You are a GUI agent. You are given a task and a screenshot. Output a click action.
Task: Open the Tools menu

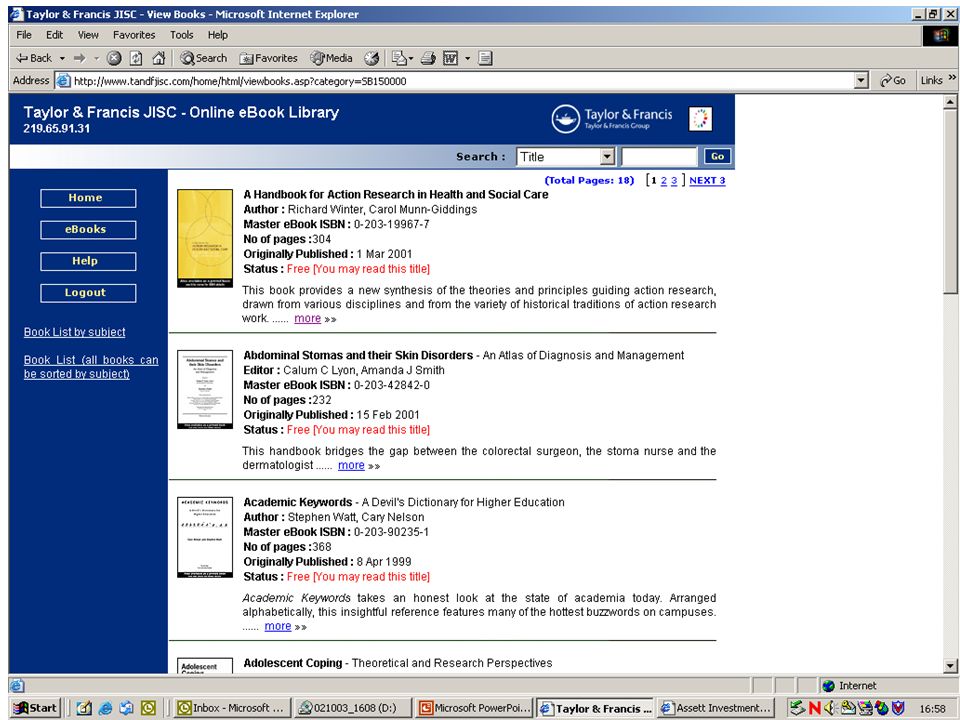click(182, 35)
